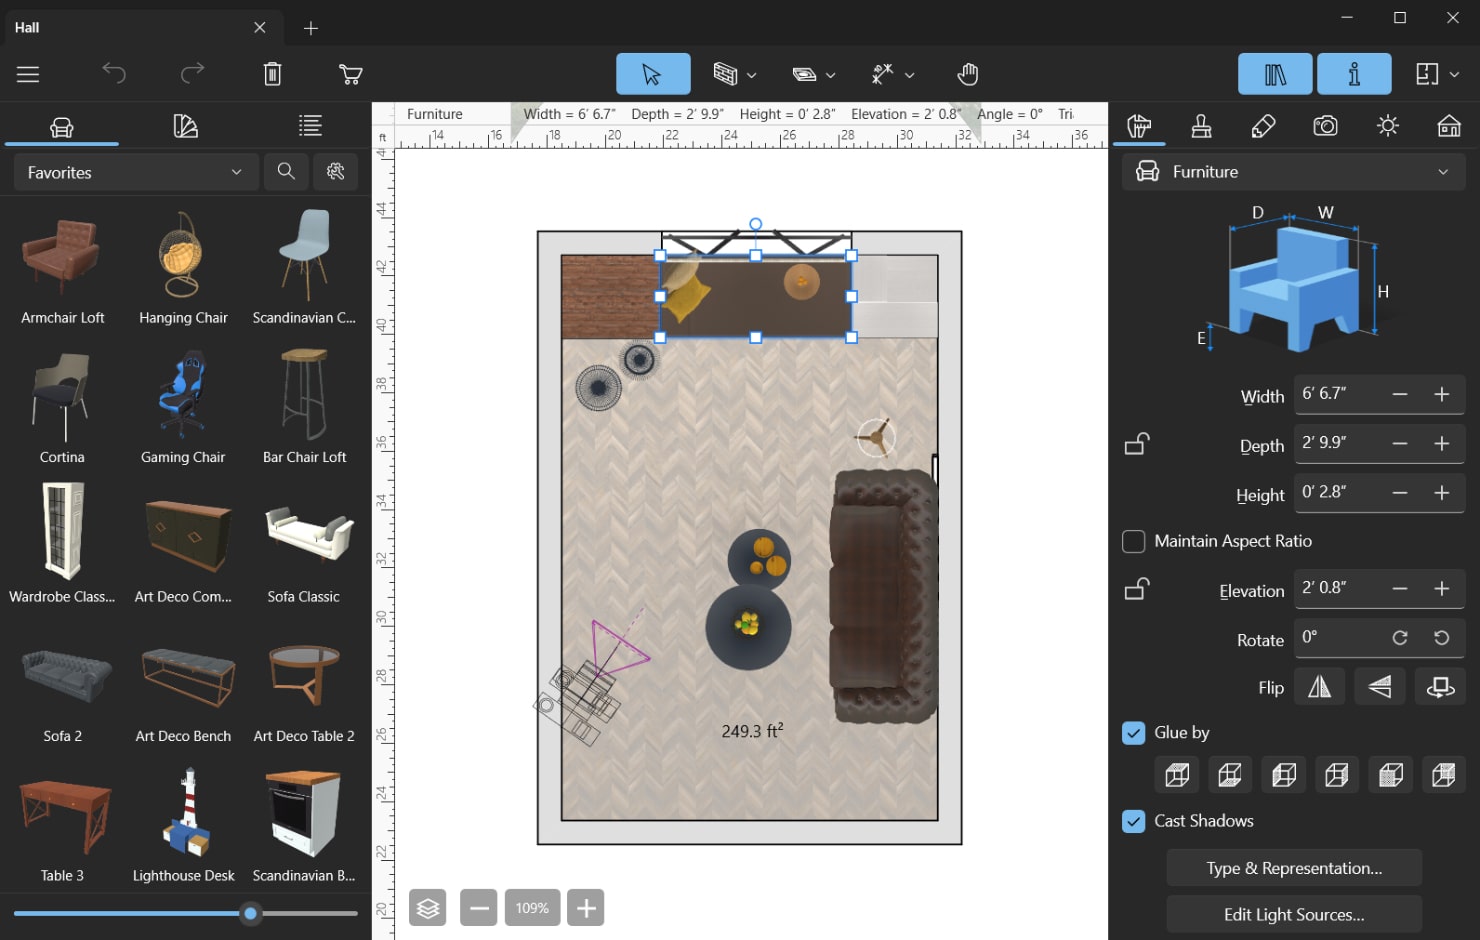Screen dimensions: 1480x940
Task: Expand the Furniture inspector dropdown
Action: click(x=1443, y=171)
